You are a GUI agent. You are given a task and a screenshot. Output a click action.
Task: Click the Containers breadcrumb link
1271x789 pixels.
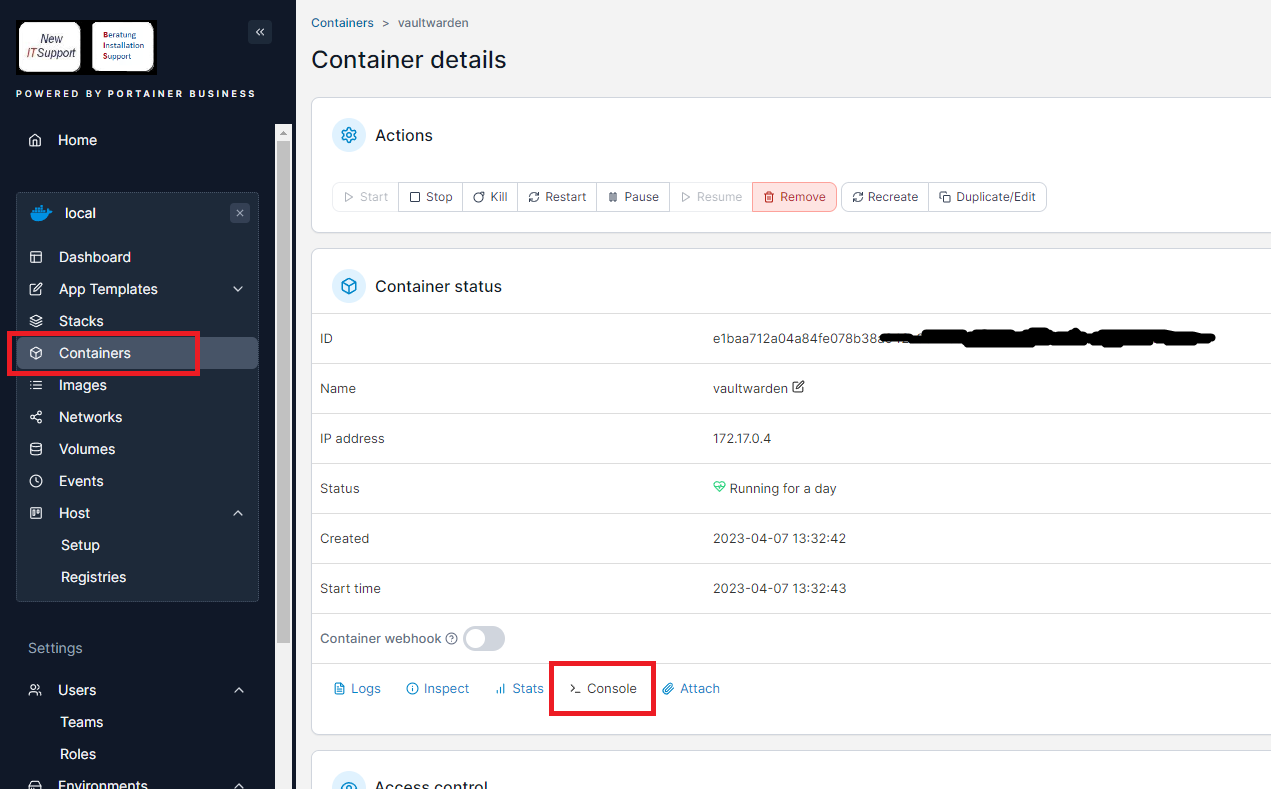pos(342,22)
